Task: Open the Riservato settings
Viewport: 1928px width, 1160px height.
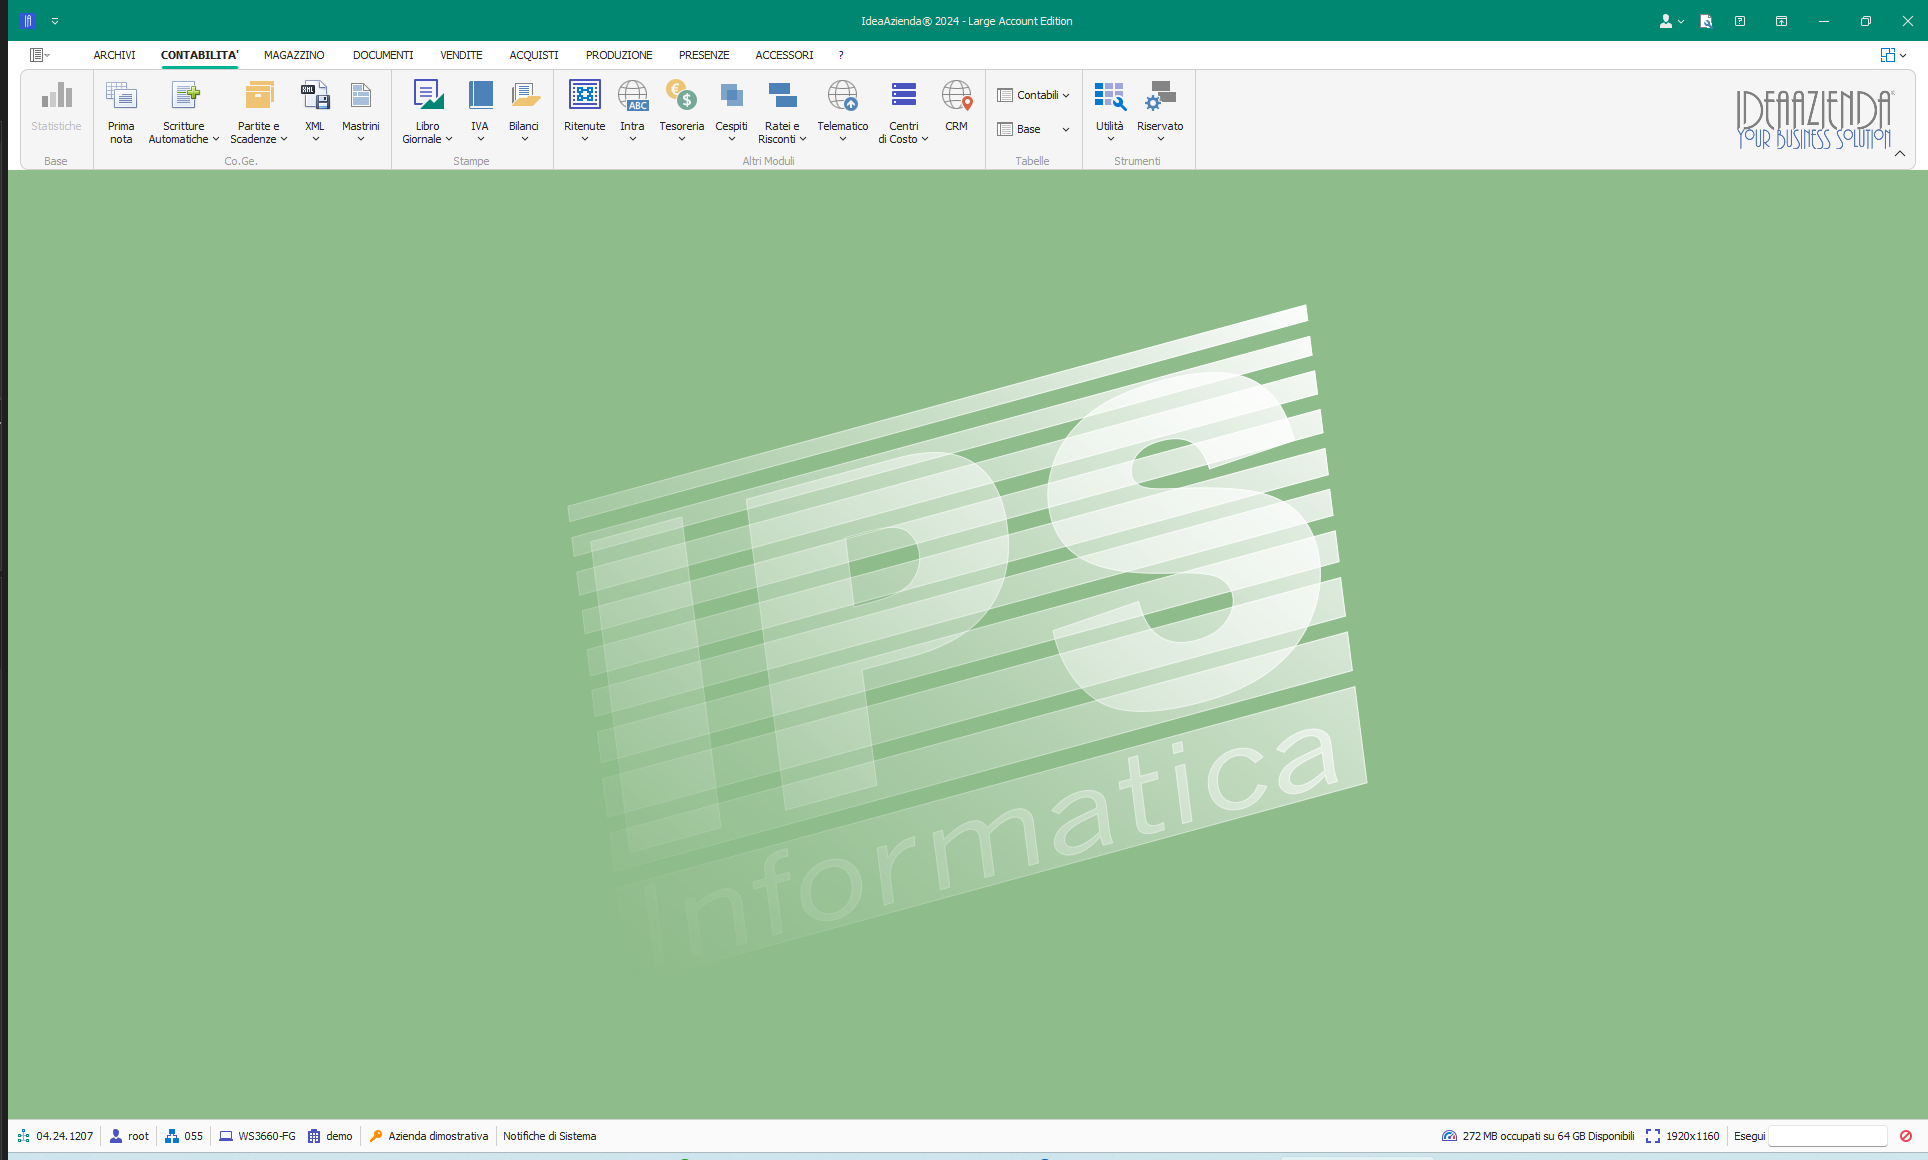Action: pyautogui.click(x=1160, y=111)
